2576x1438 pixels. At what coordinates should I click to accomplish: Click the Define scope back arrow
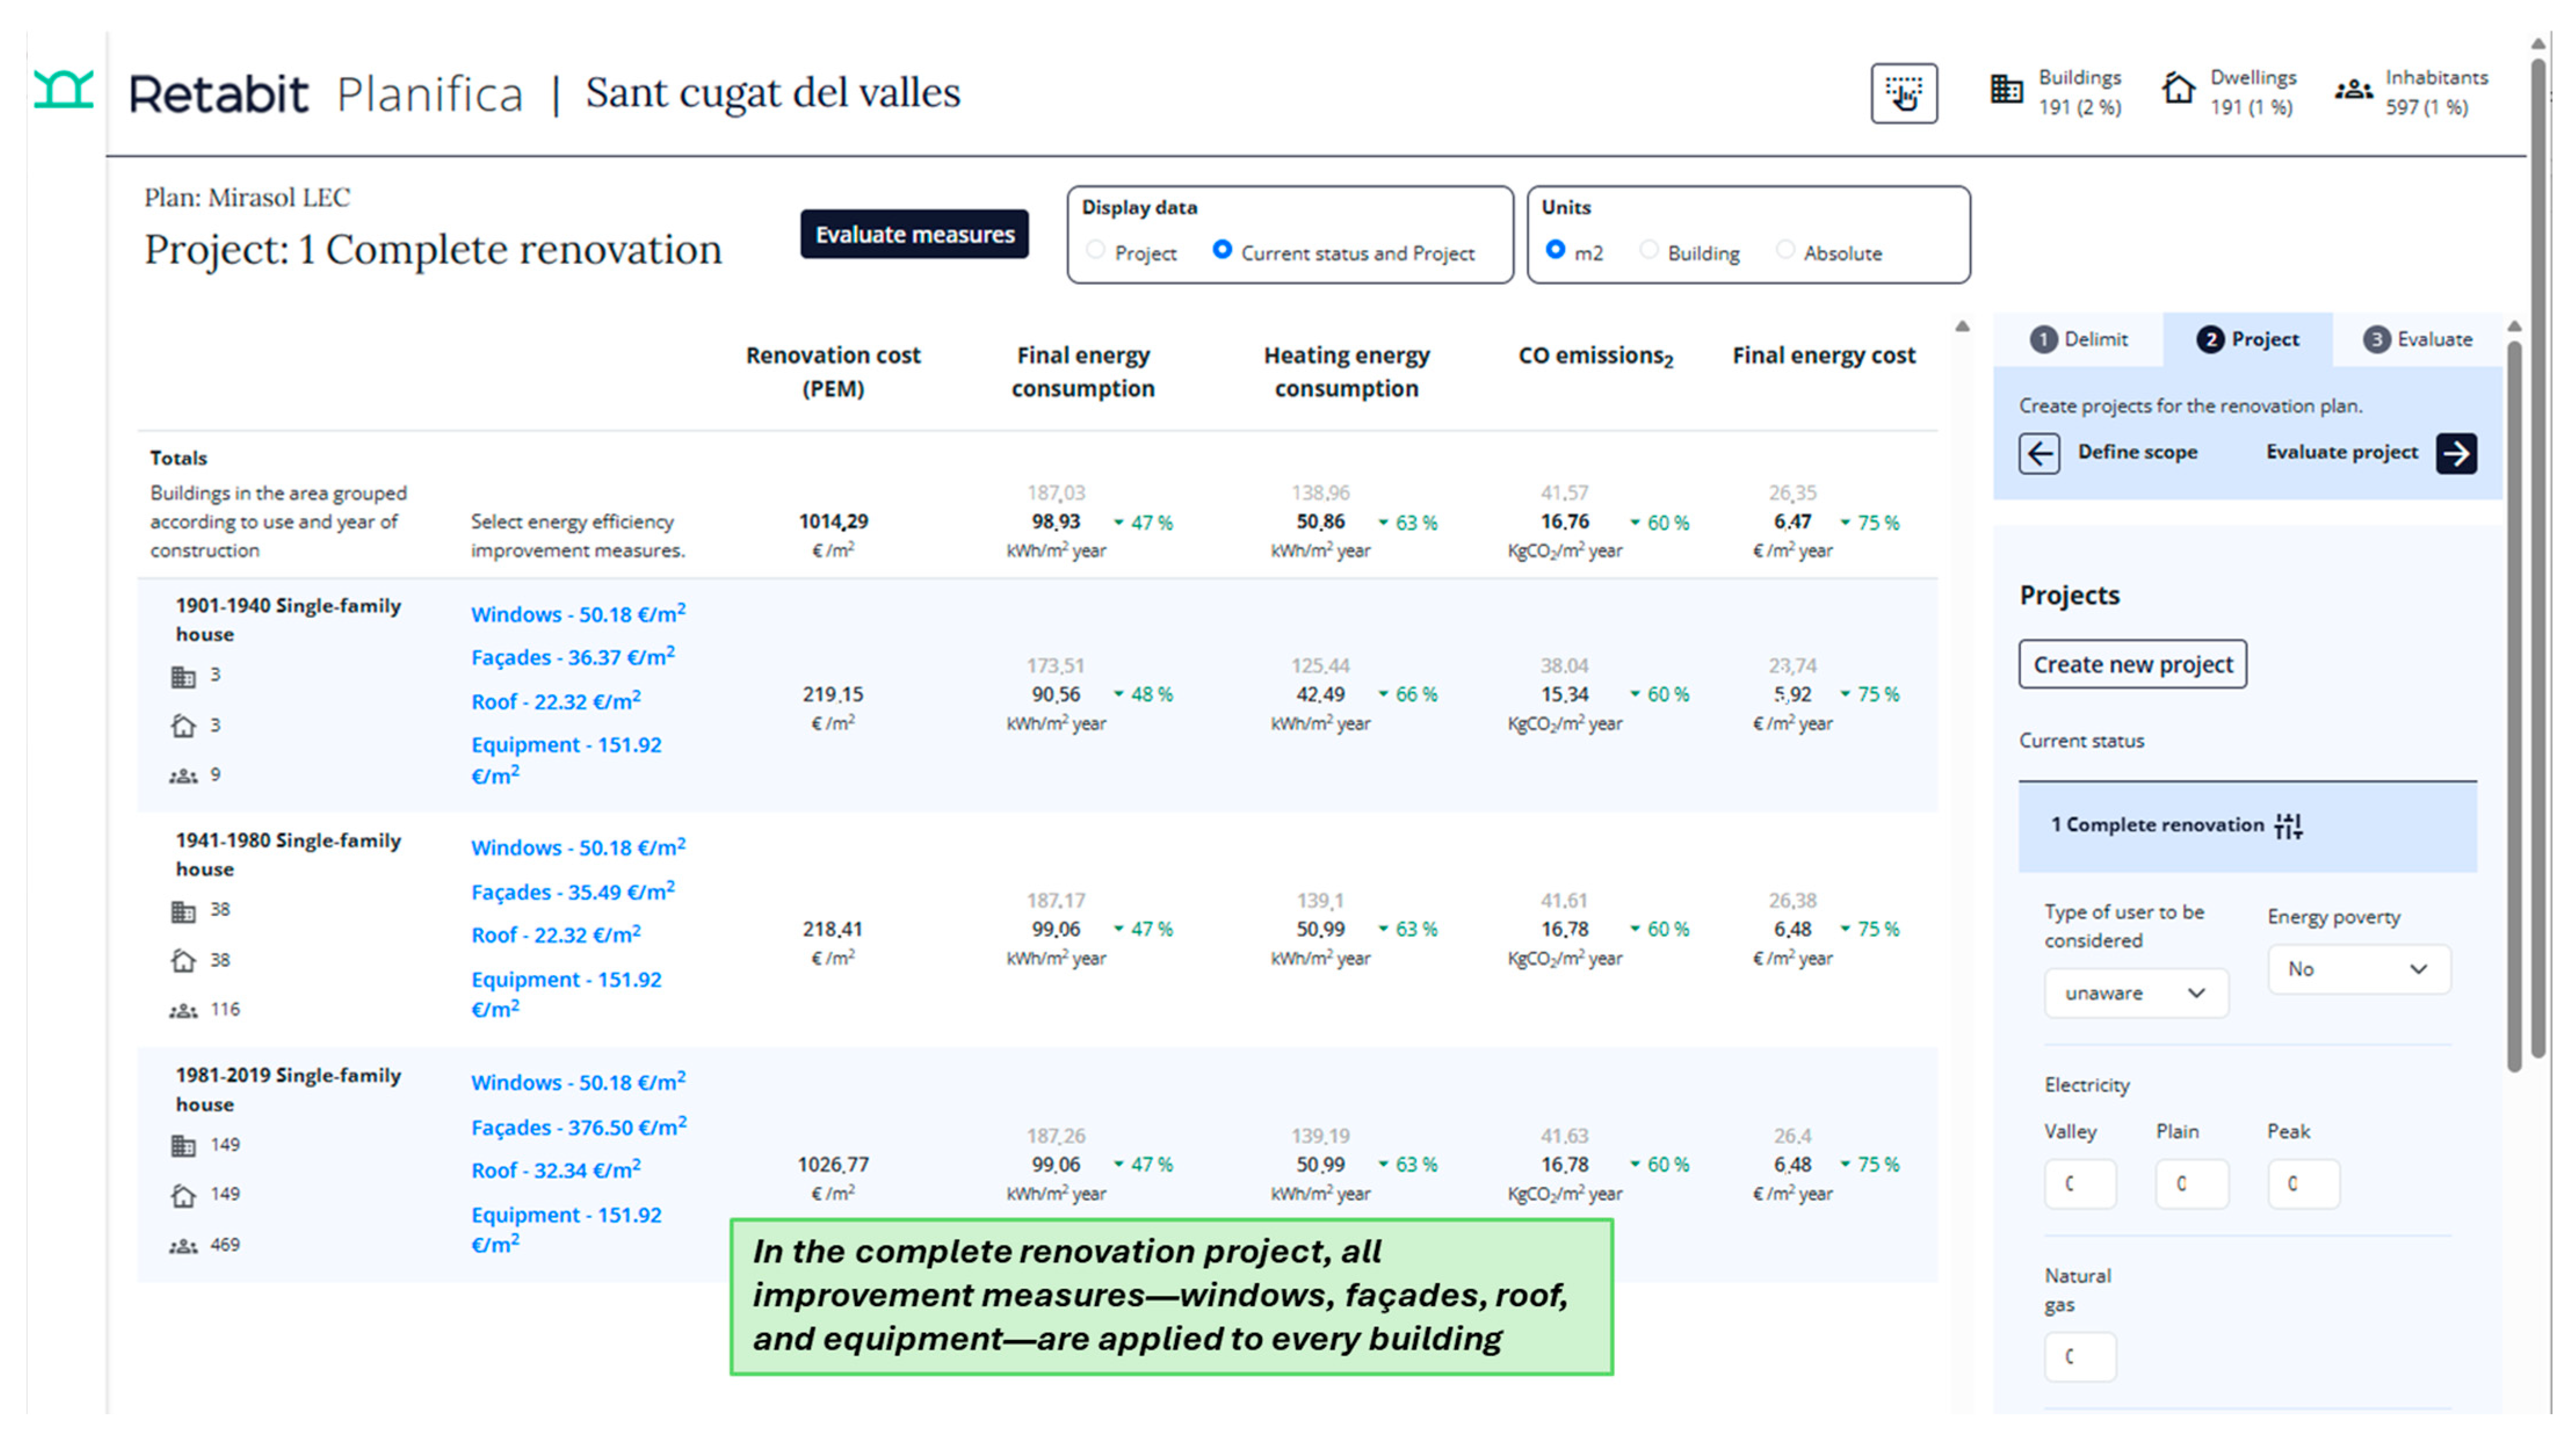(2039, 453)
